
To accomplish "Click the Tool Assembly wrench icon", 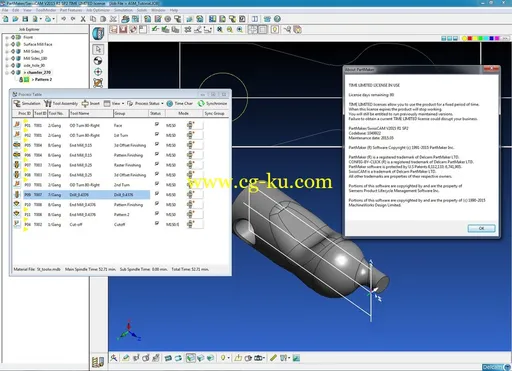I will [x=48, y=104].
